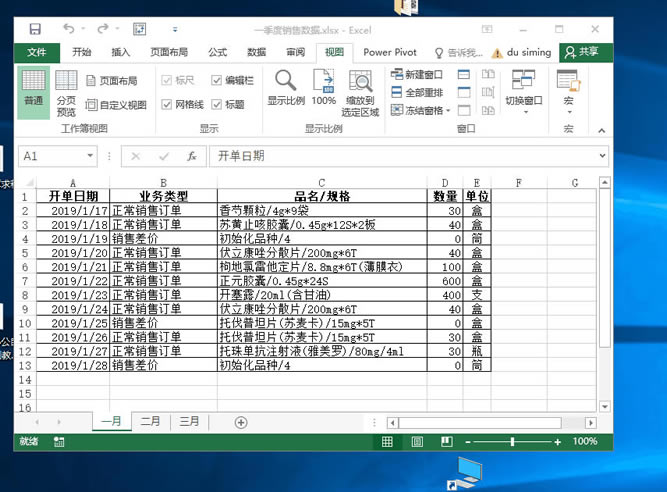Click the zoom out minus button
This screenshot has height=492, width=667.
click(468, 442)
